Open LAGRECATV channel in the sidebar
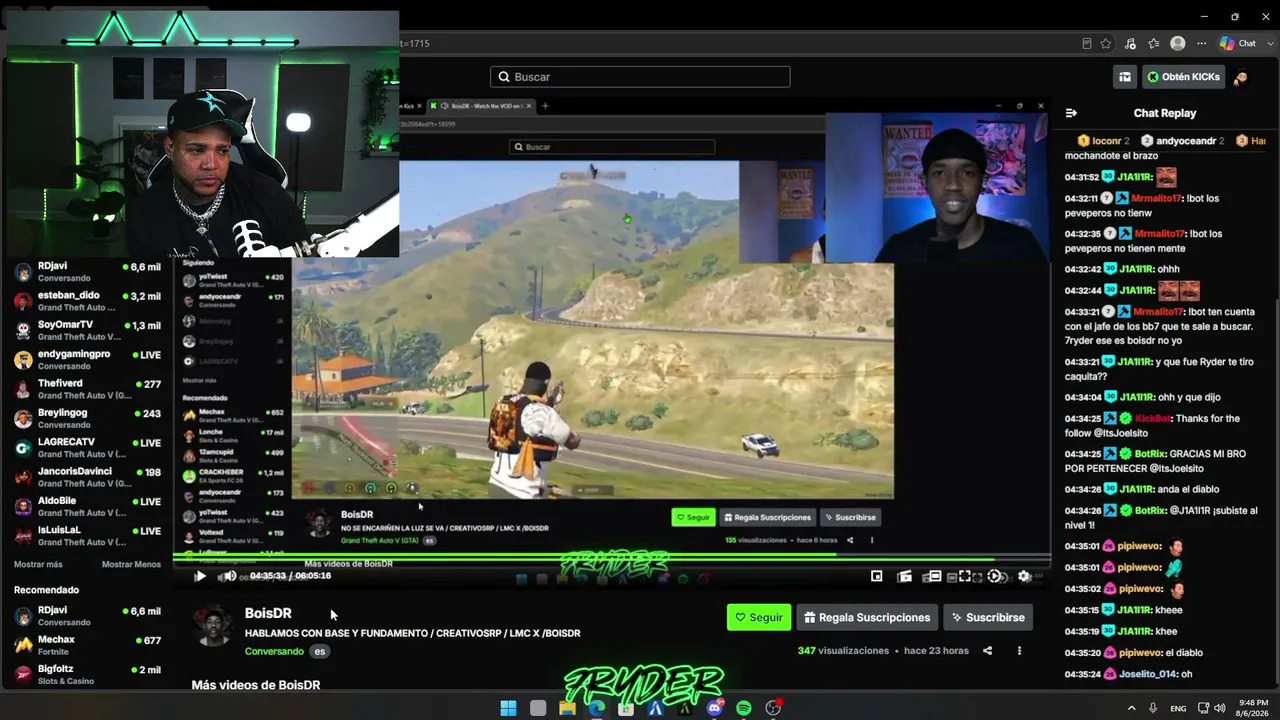1280x720 pixels. [87, 447]
